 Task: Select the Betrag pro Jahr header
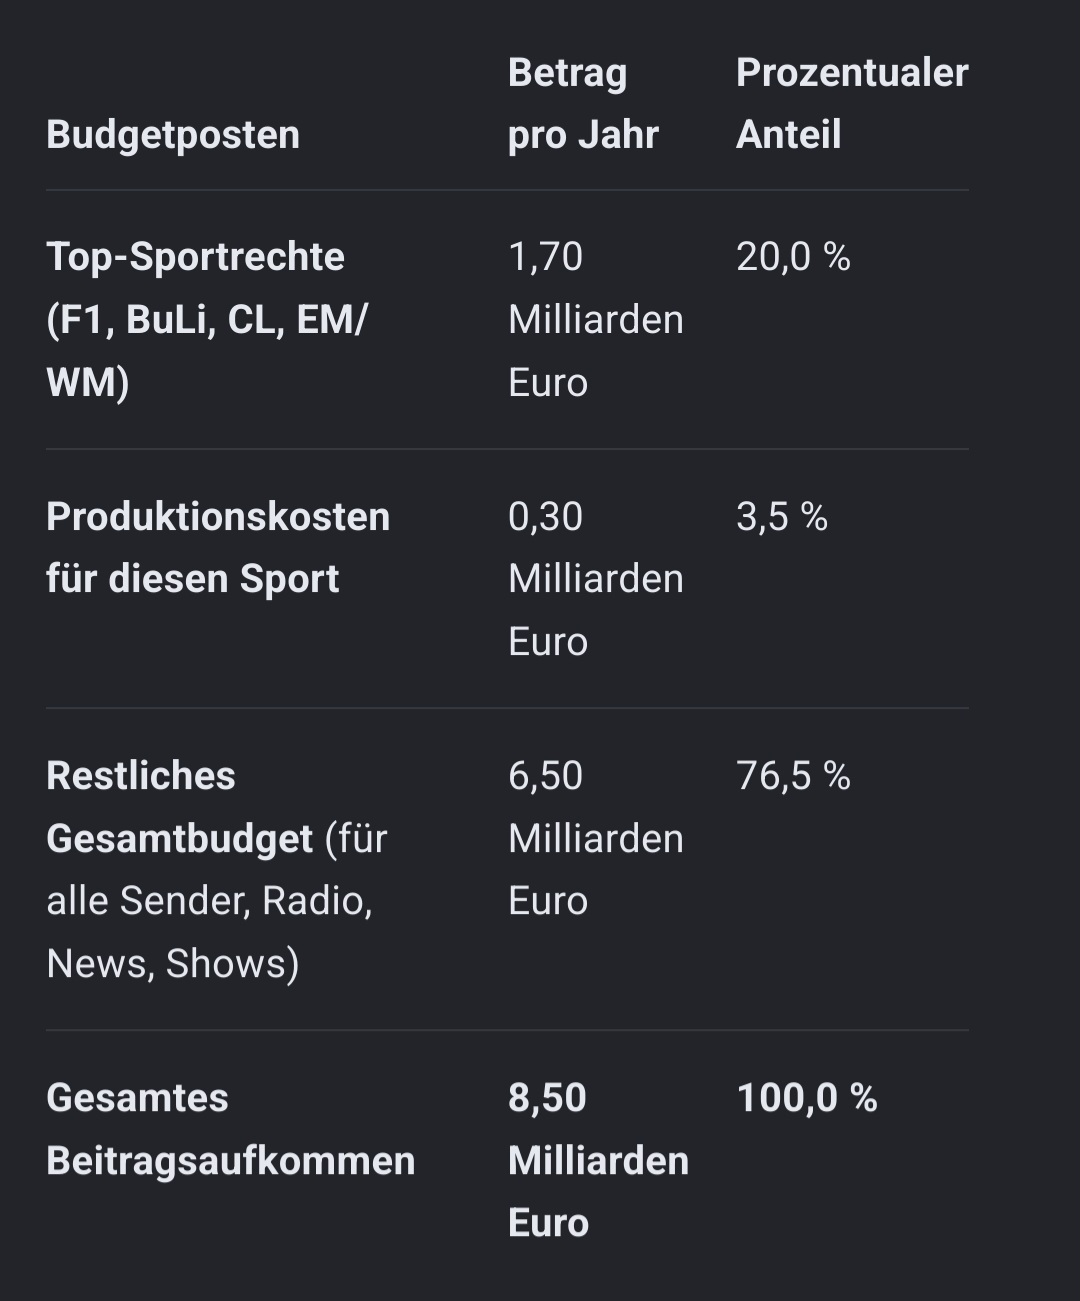pyautogui.click(x=583, y=104)
